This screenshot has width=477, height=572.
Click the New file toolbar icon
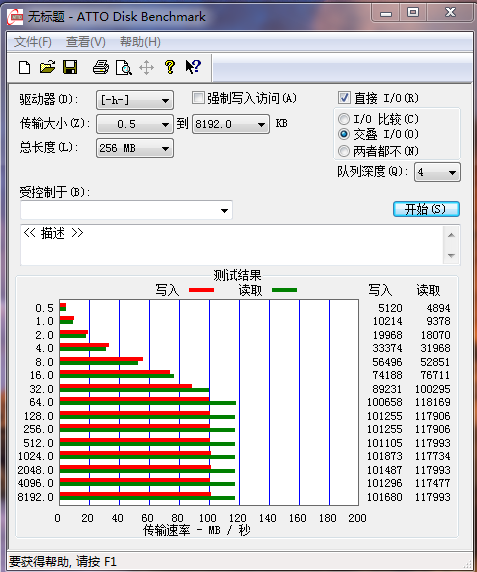click(24, 67)
